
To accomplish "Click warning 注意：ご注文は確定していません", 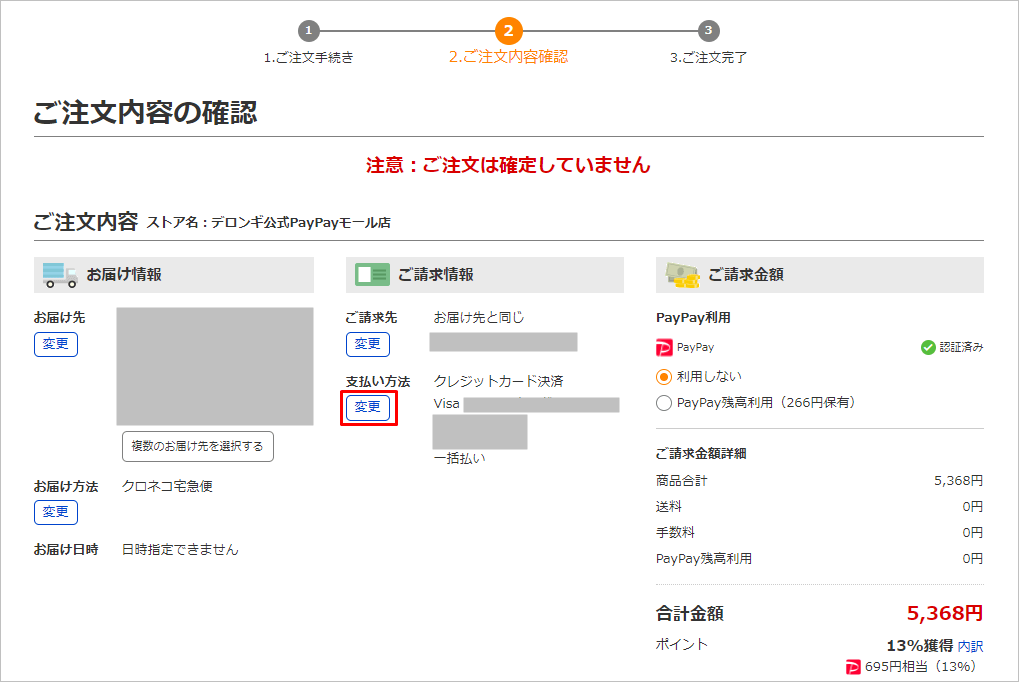I will tap(508, 165).
